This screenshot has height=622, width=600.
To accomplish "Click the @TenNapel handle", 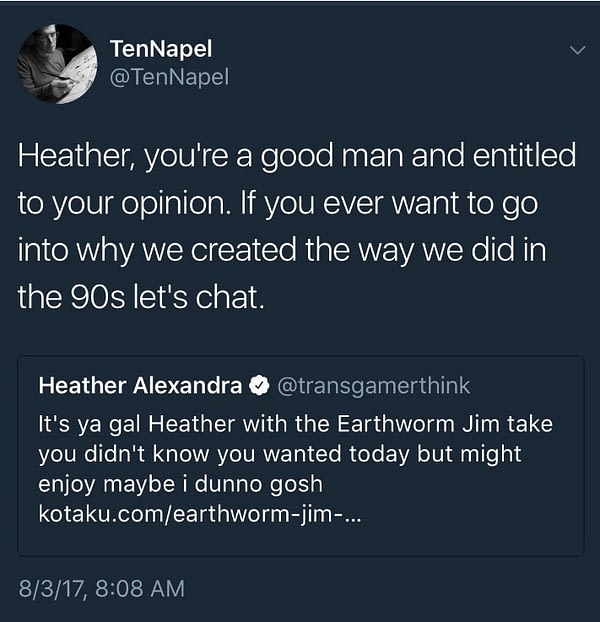I will tap(169, 77).
